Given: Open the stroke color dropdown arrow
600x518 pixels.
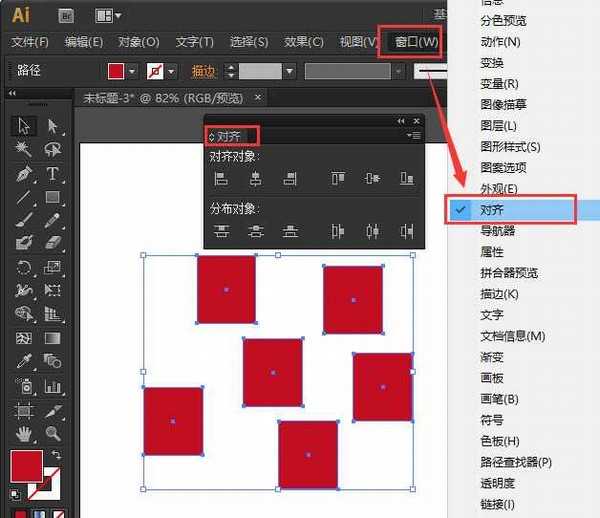Looking at the screenshot, I should (171, 71).
